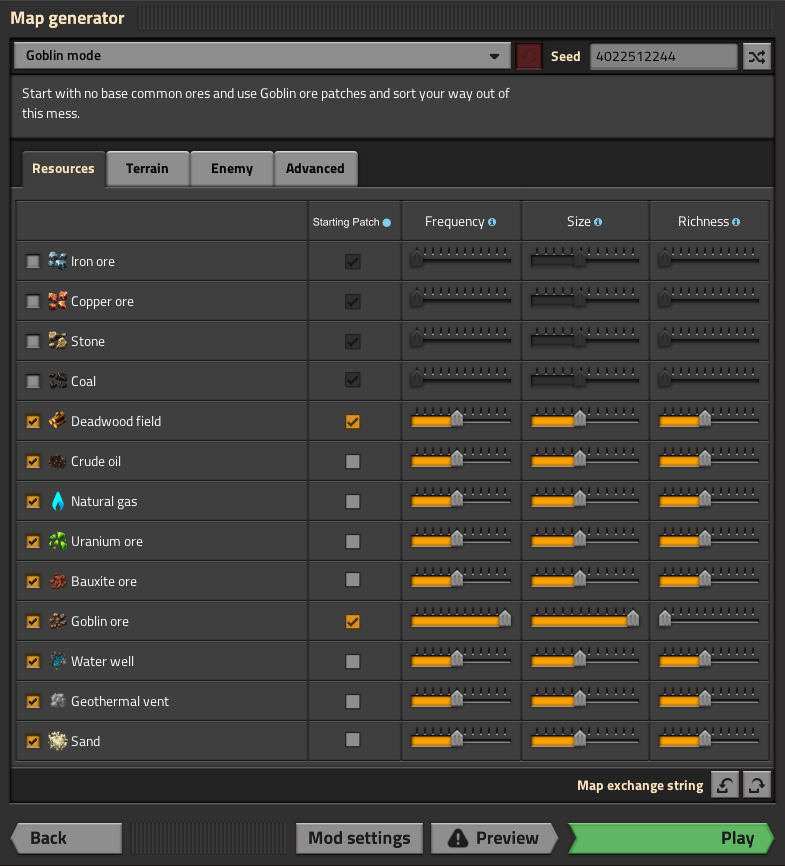
Task: Click the export map exchange string icon
Action: coord(757,785)
